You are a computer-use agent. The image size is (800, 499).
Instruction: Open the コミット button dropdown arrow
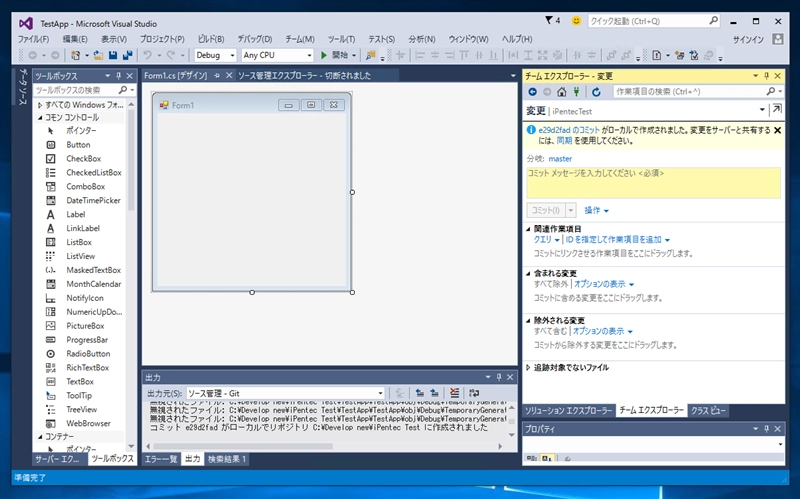[x=571, y=210]
